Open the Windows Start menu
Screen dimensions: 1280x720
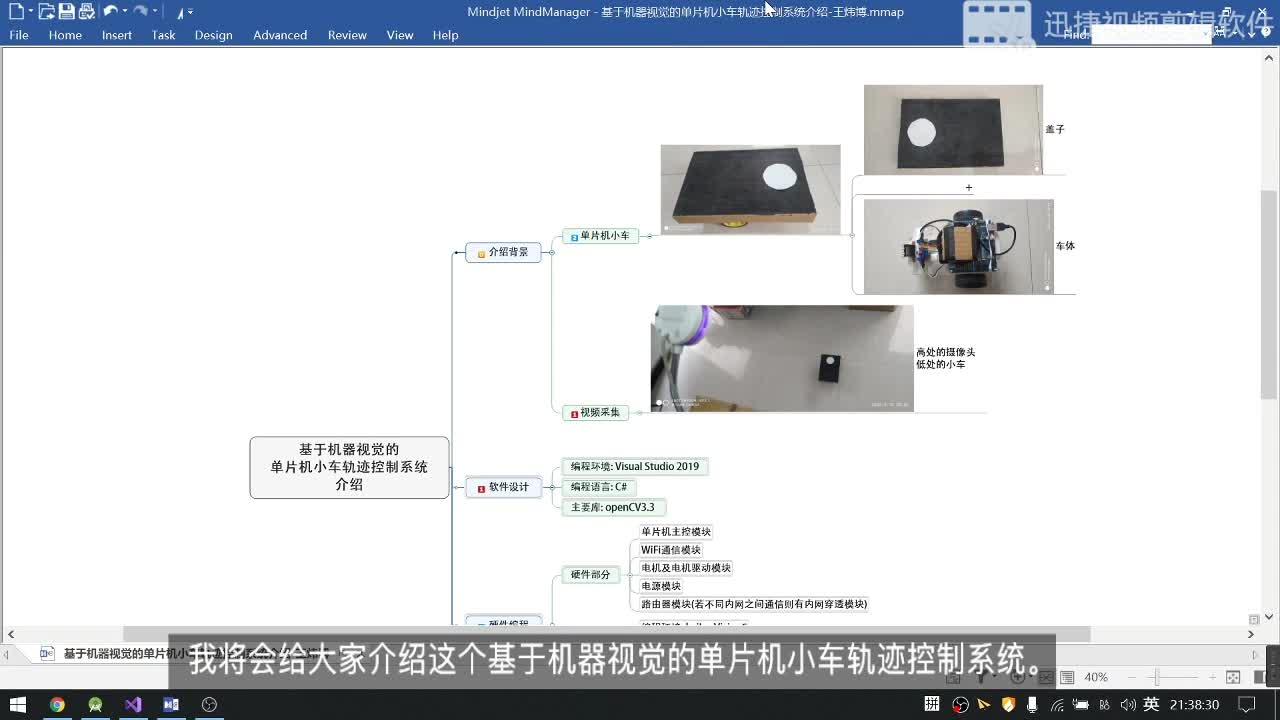click(17, 704)
